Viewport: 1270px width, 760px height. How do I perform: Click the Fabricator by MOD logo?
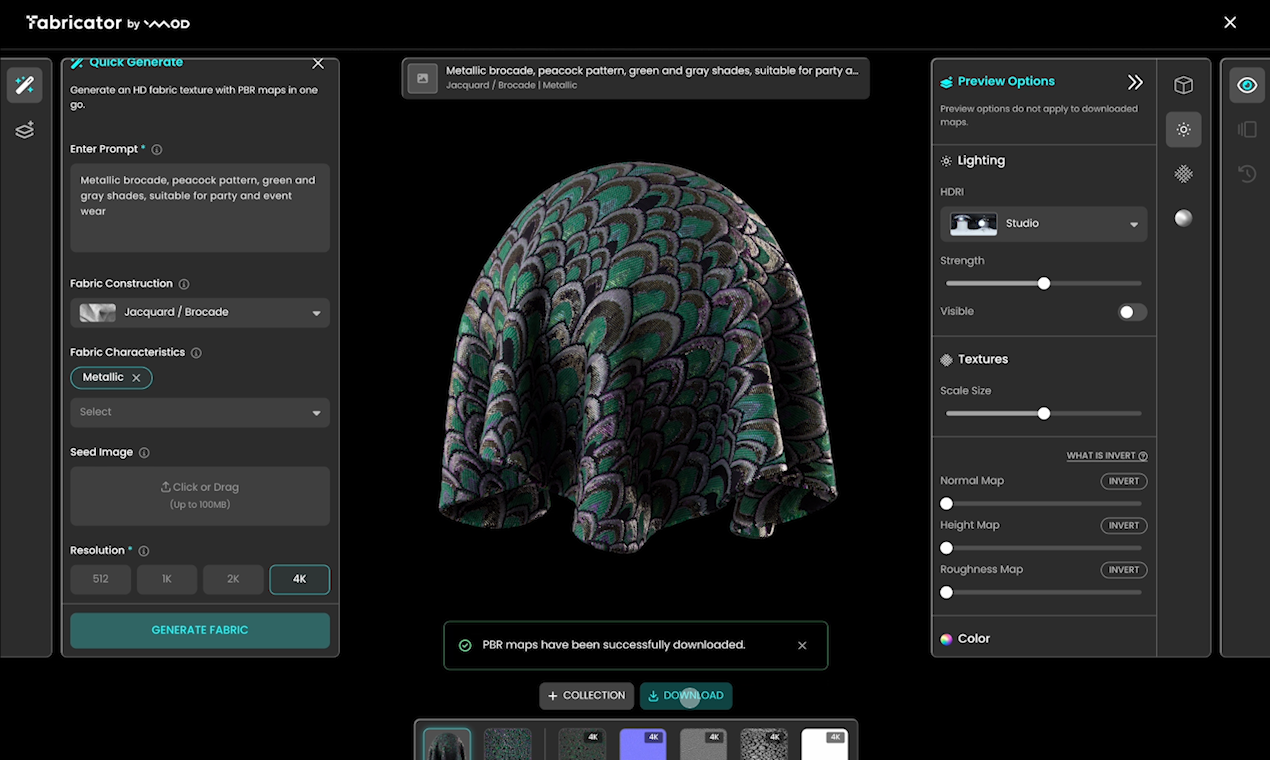pyautogui.click(x=108, y=22)
